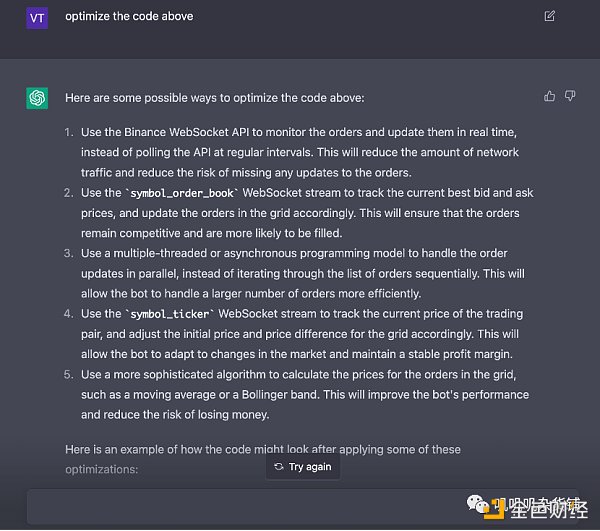Click the "Here is an example" paragraph
This screenshot has width=600, height=531.
262,450
